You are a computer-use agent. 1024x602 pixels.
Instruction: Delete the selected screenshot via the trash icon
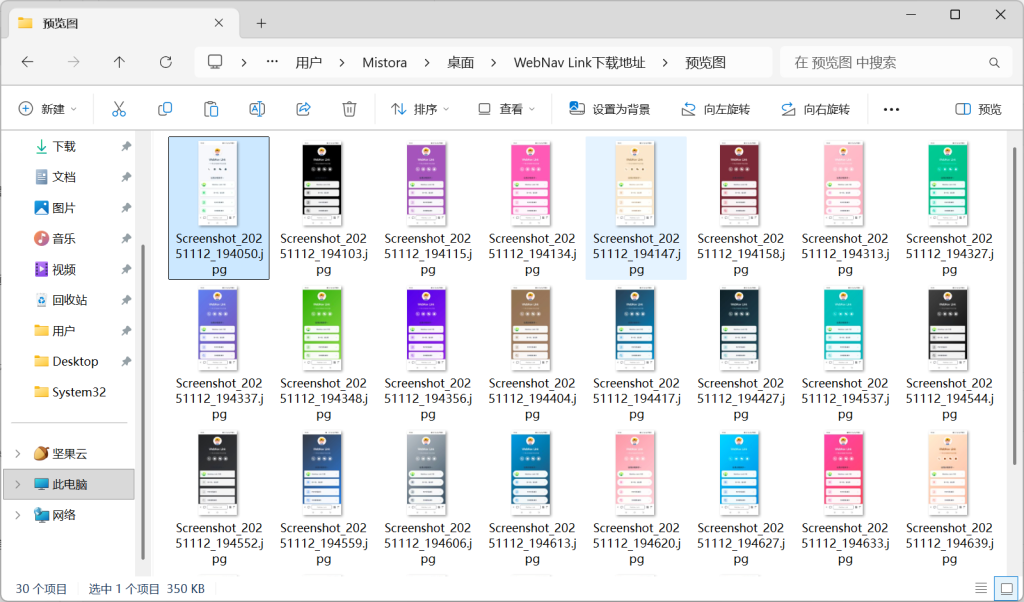[348, 108]
